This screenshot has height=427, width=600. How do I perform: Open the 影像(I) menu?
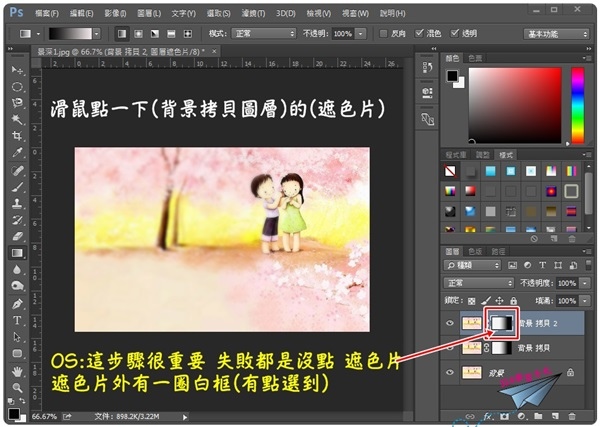(x=115, y=14)
